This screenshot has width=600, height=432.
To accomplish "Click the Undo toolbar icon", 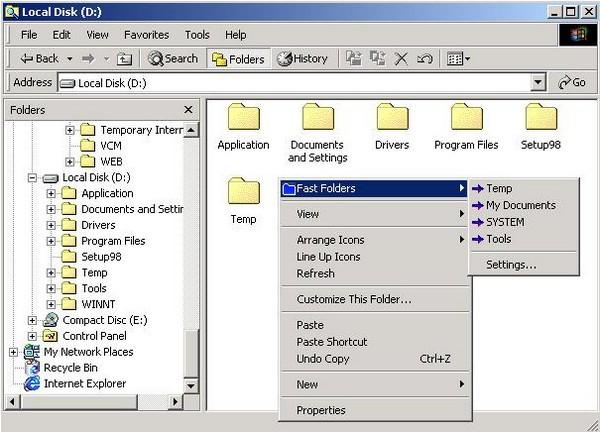I will (423, 59).
